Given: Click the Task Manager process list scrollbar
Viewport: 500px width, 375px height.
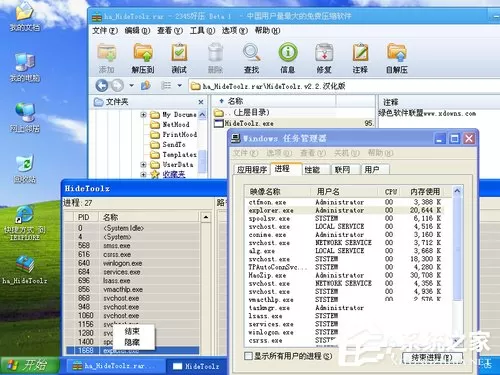Looking at the screenshot, I should [457, 243].
